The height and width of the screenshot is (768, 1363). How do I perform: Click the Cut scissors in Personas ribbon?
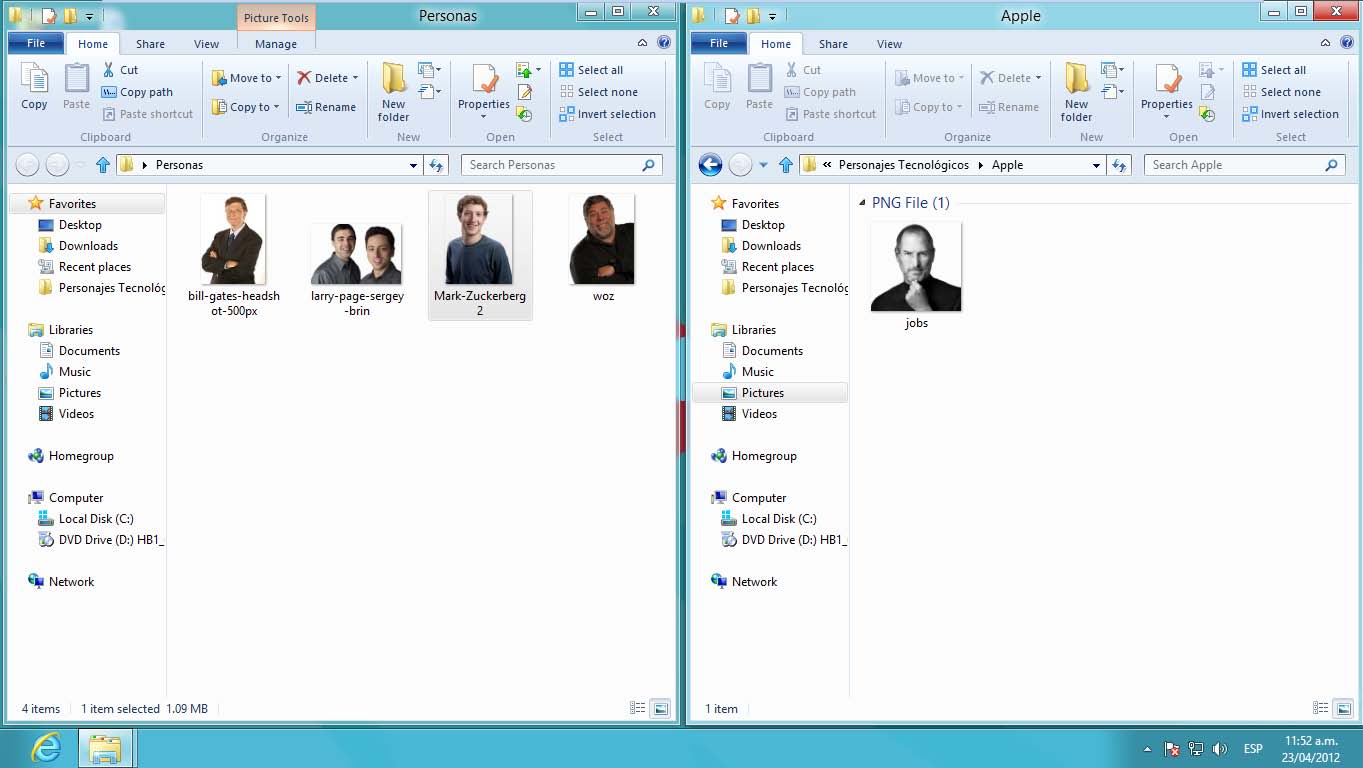click(110, 70)
